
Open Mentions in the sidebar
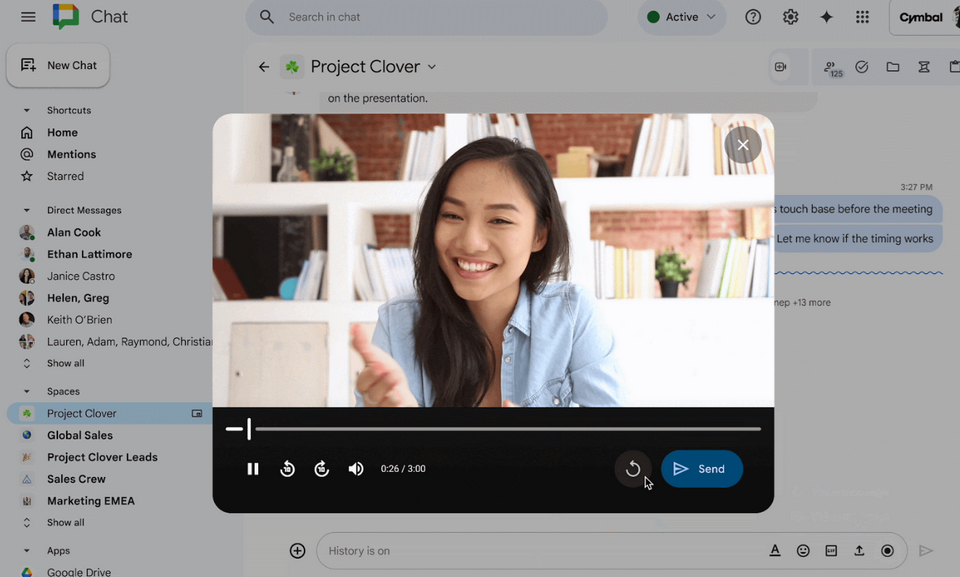(x=71, y=154)
